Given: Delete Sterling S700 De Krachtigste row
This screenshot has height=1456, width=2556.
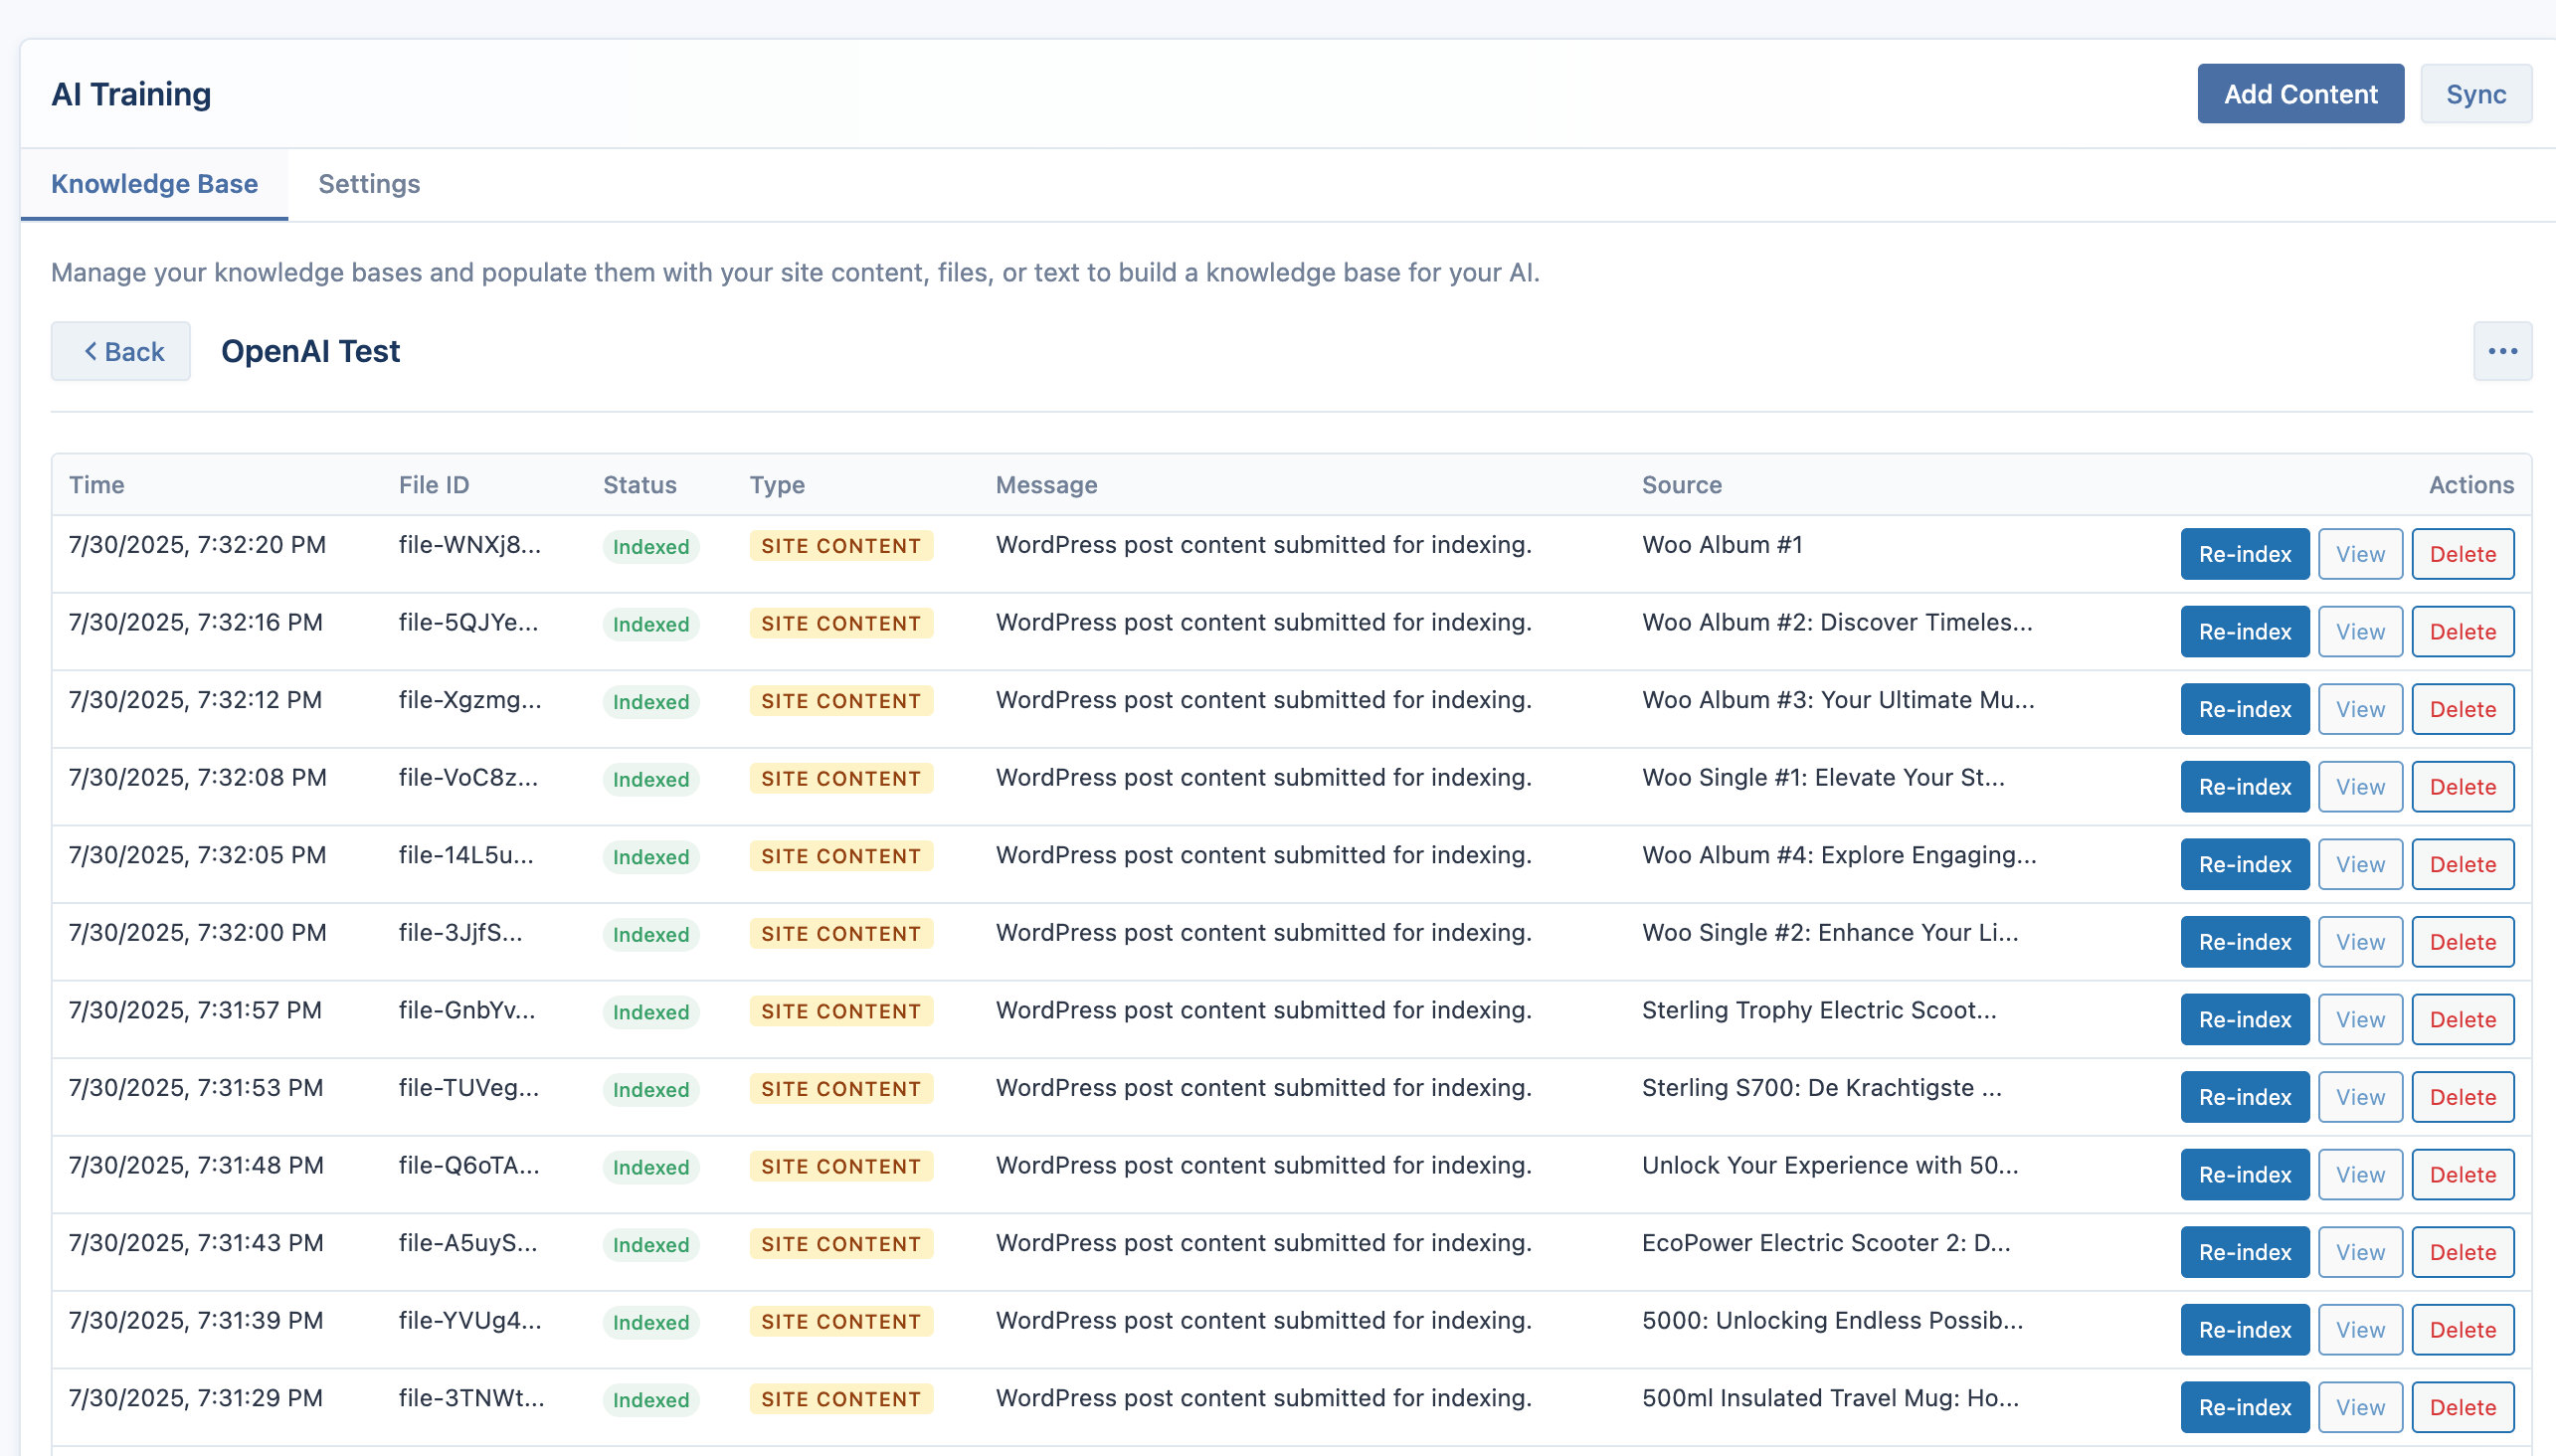Looking at the screenshot, I should point(2463,1097).
